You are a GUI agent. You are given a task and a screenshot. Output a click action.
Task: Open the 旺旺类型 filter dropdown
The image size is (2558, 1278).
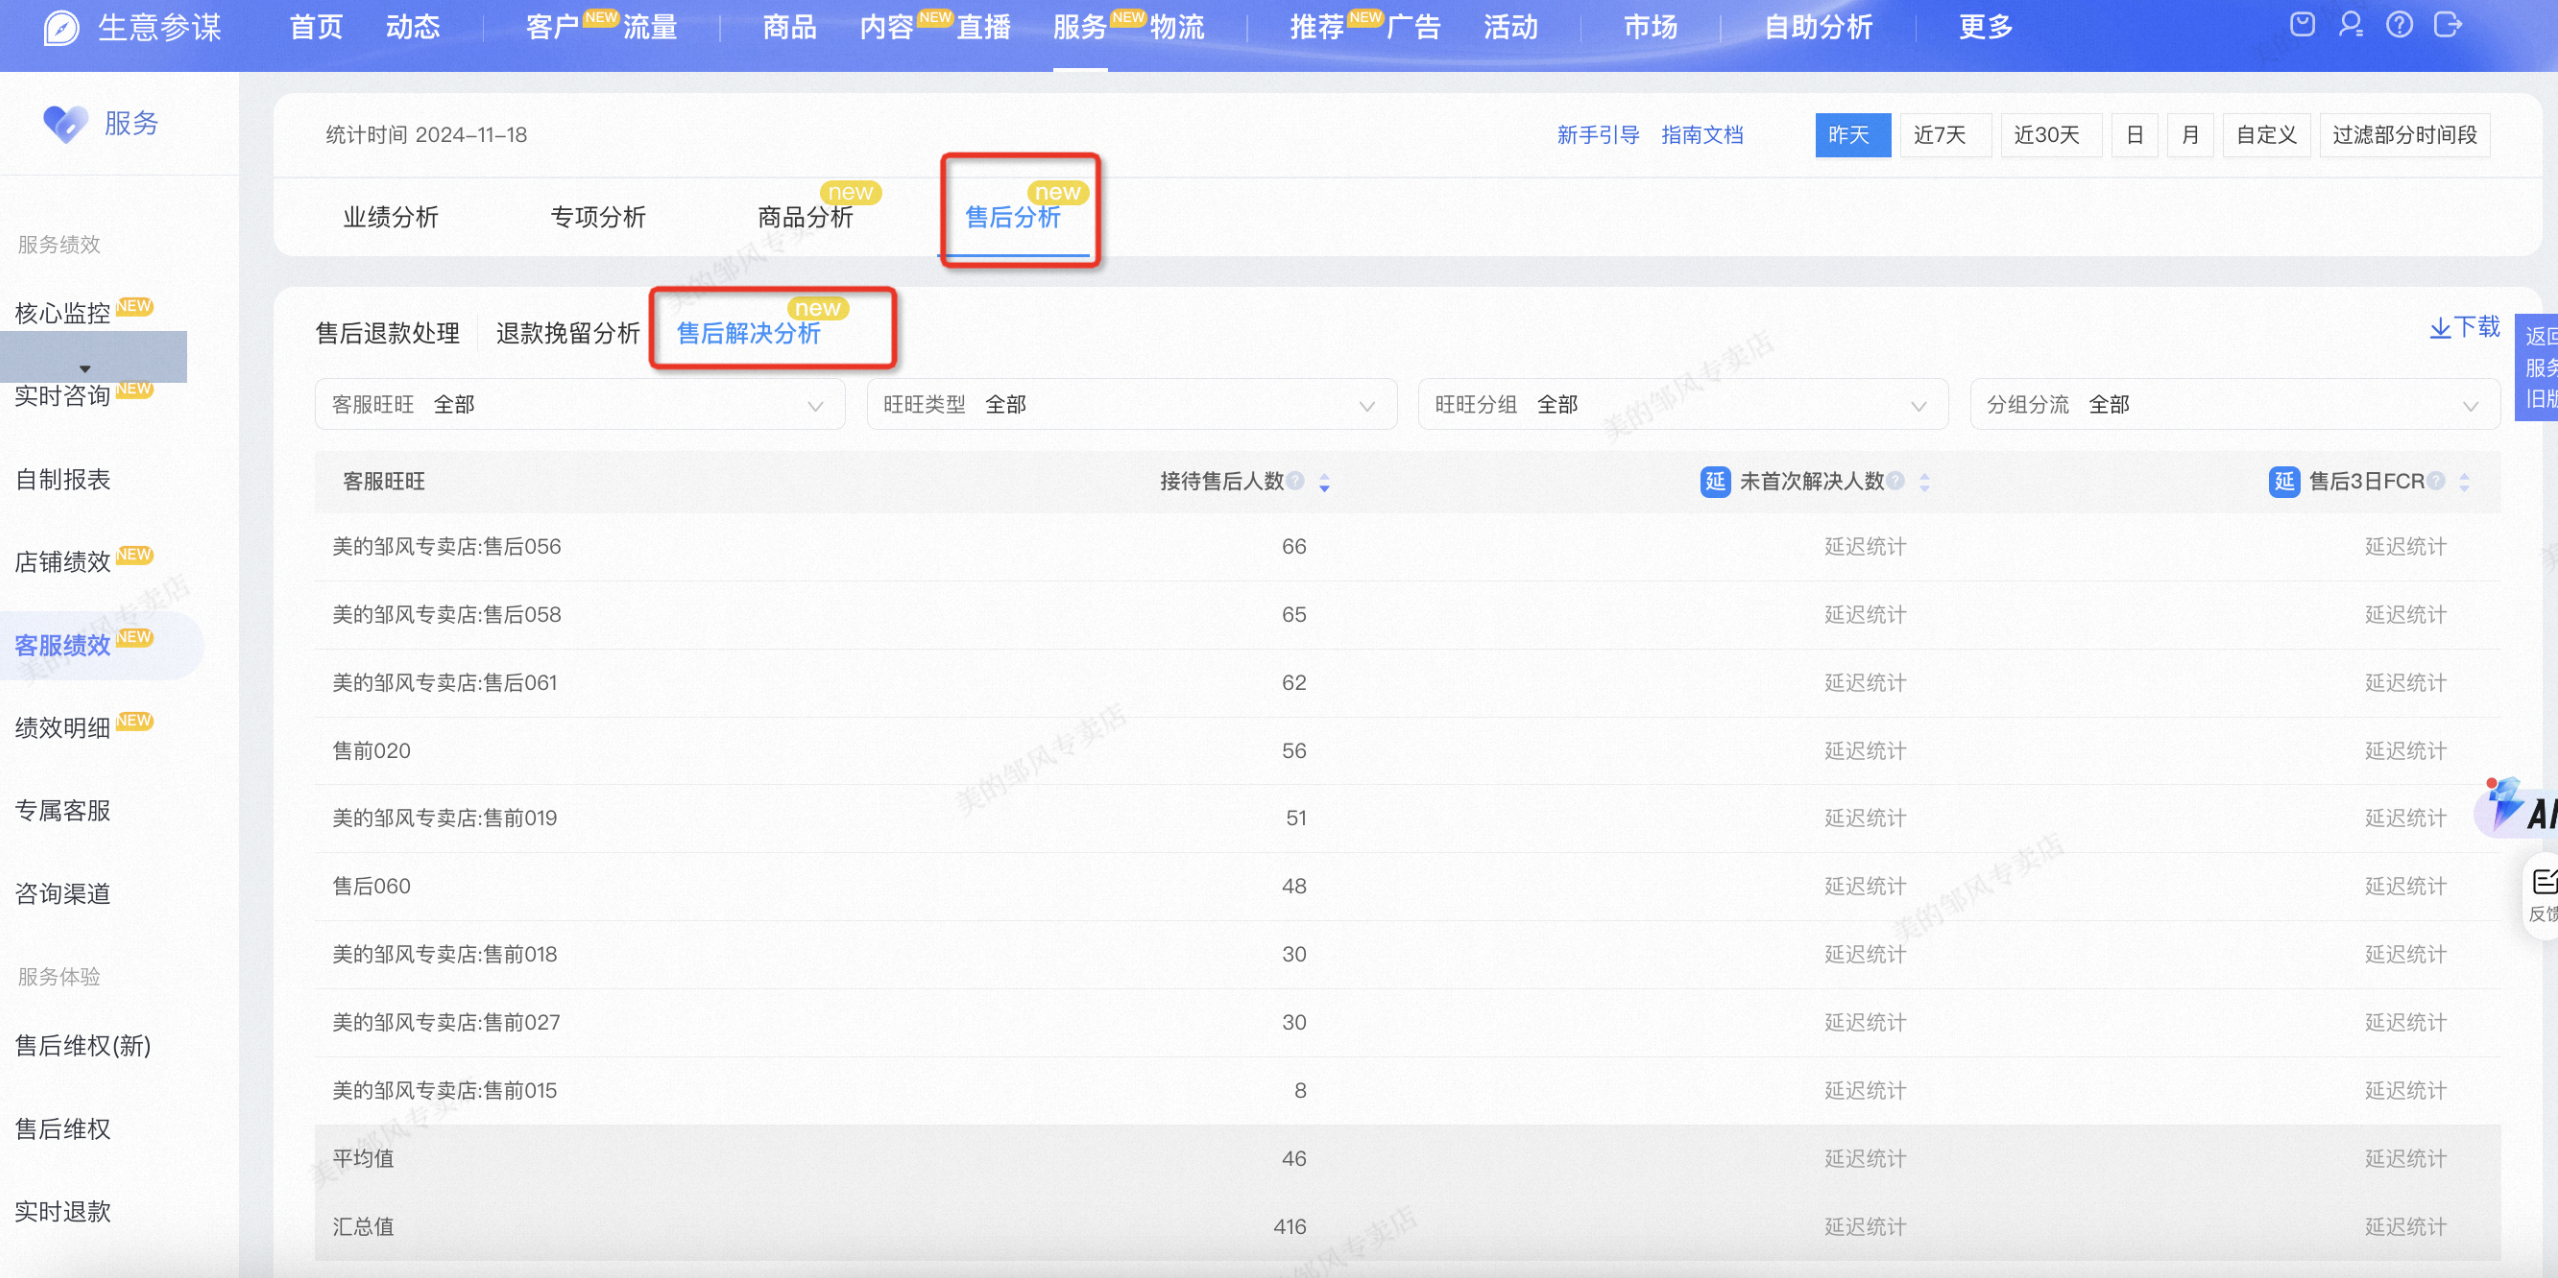click(x=1131, y=405)
